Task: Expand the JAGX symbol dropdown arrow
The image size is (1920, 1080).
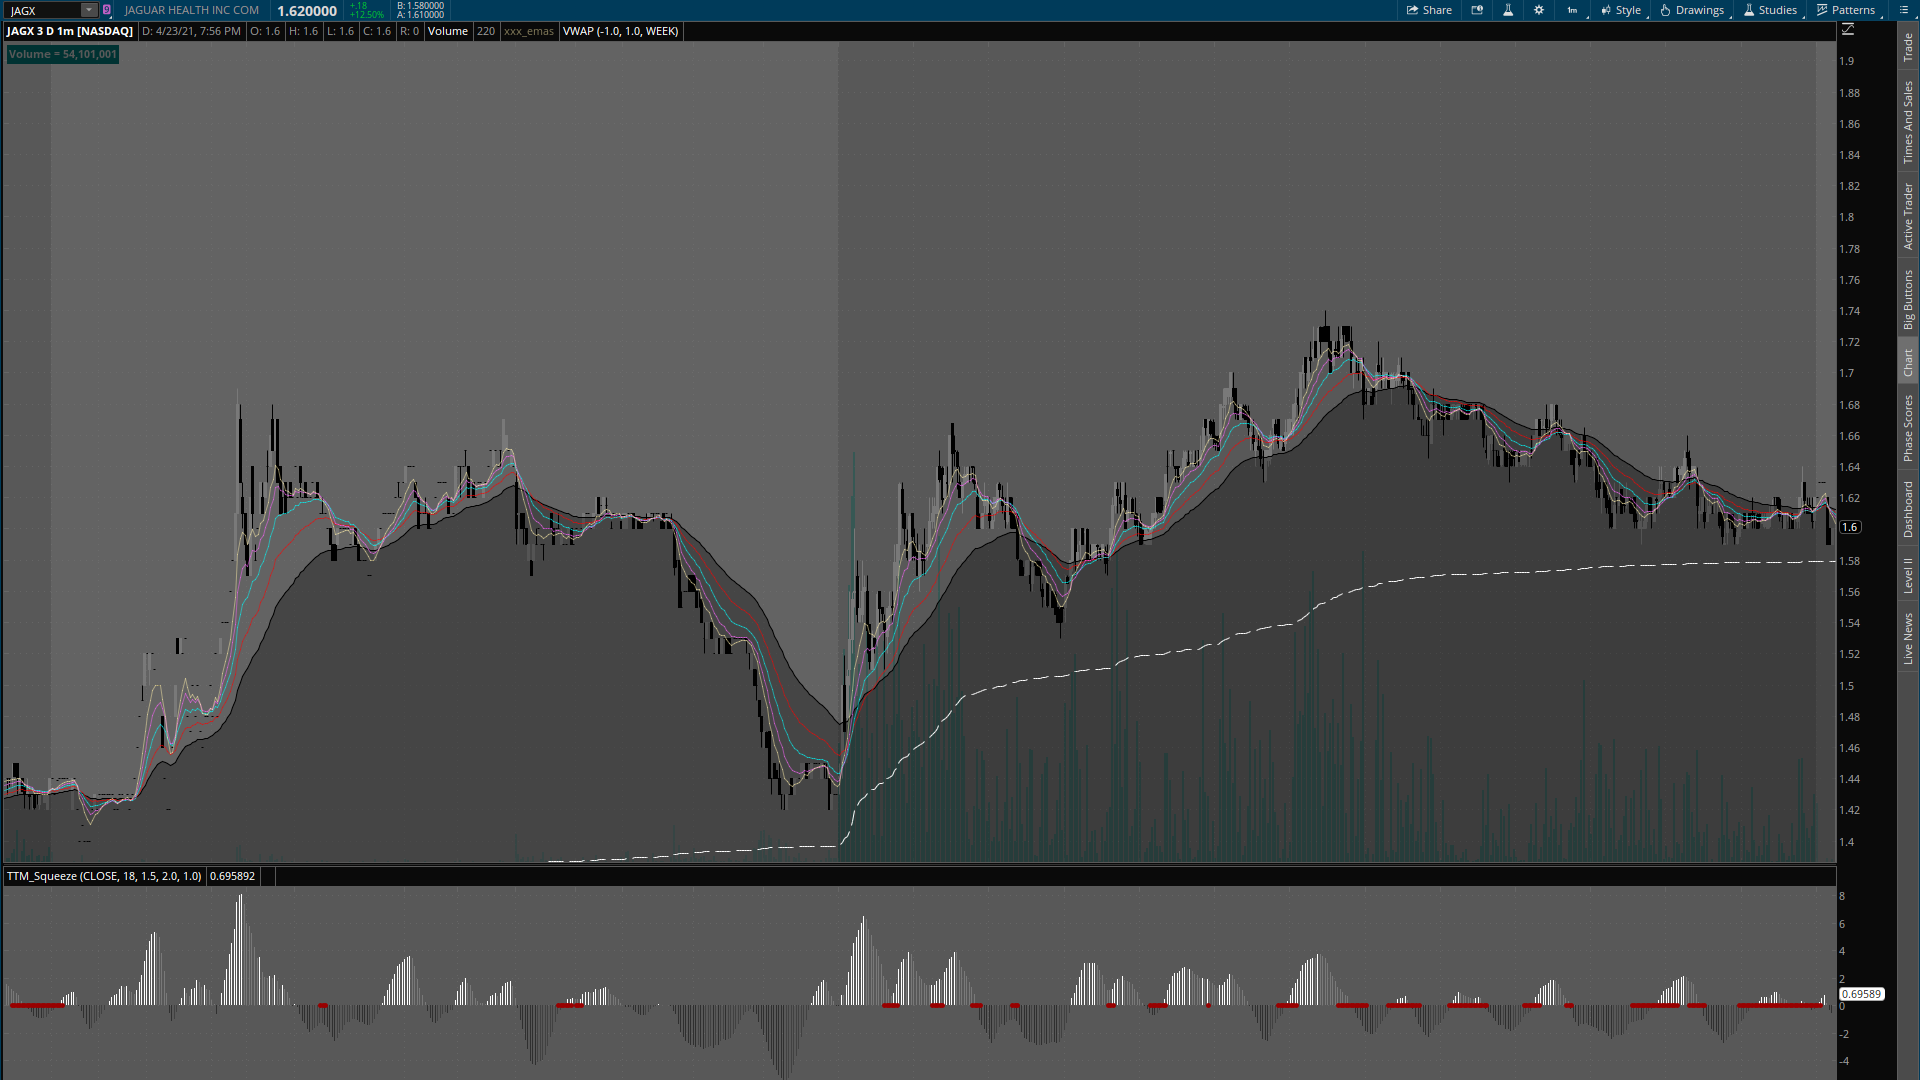Action: [x=89, y=10]
